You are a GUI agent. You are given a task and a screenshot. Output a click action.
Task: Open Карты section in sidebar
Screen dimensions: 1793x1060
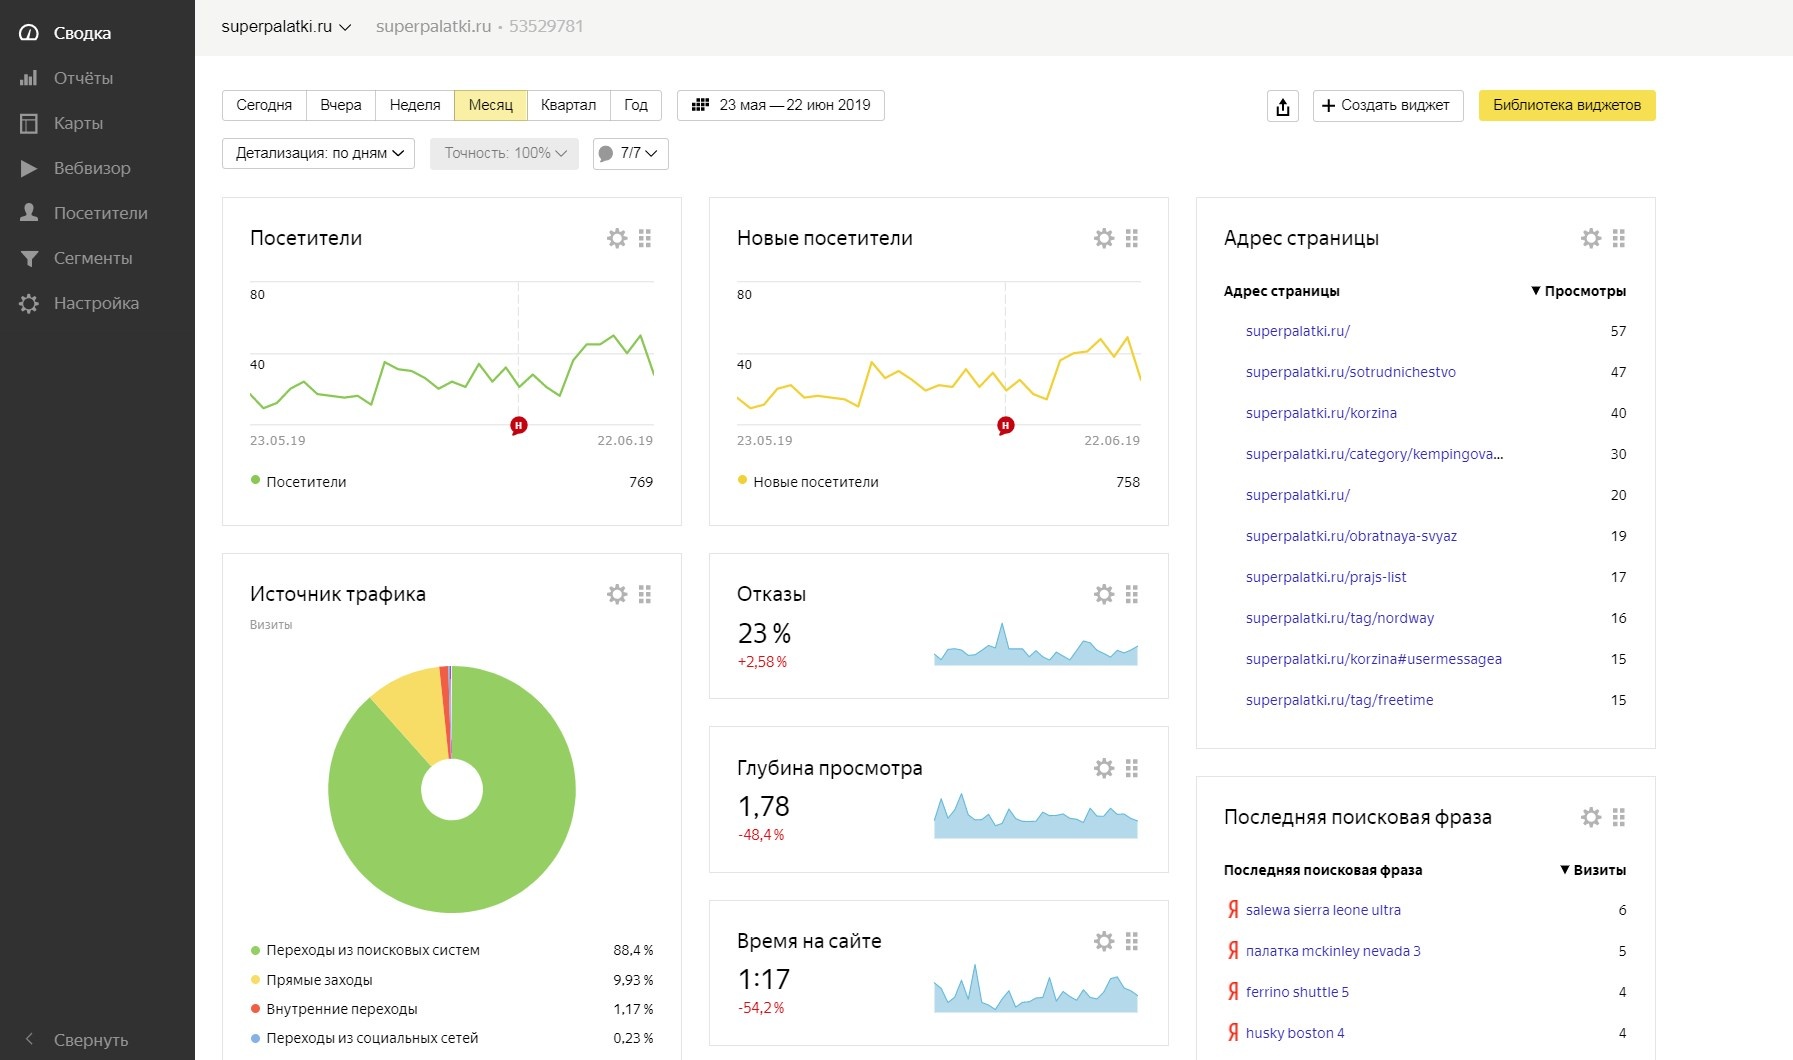tap(78, 123)
